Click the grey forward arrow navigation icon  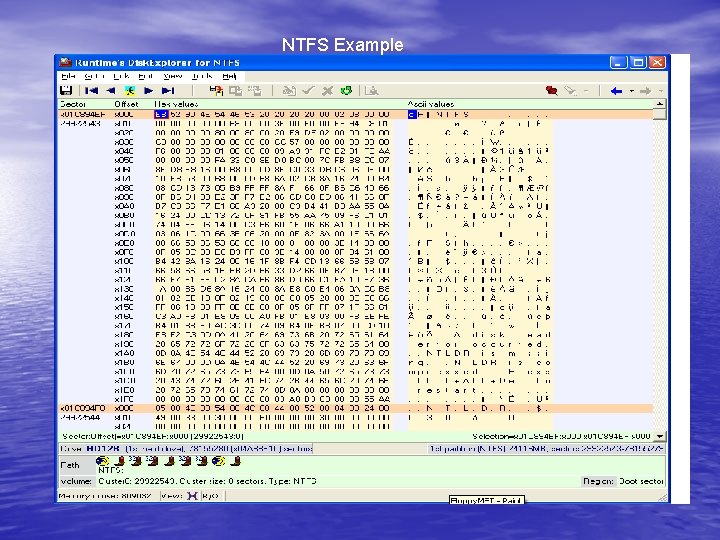pyautogui.click(x=645, y=91)
